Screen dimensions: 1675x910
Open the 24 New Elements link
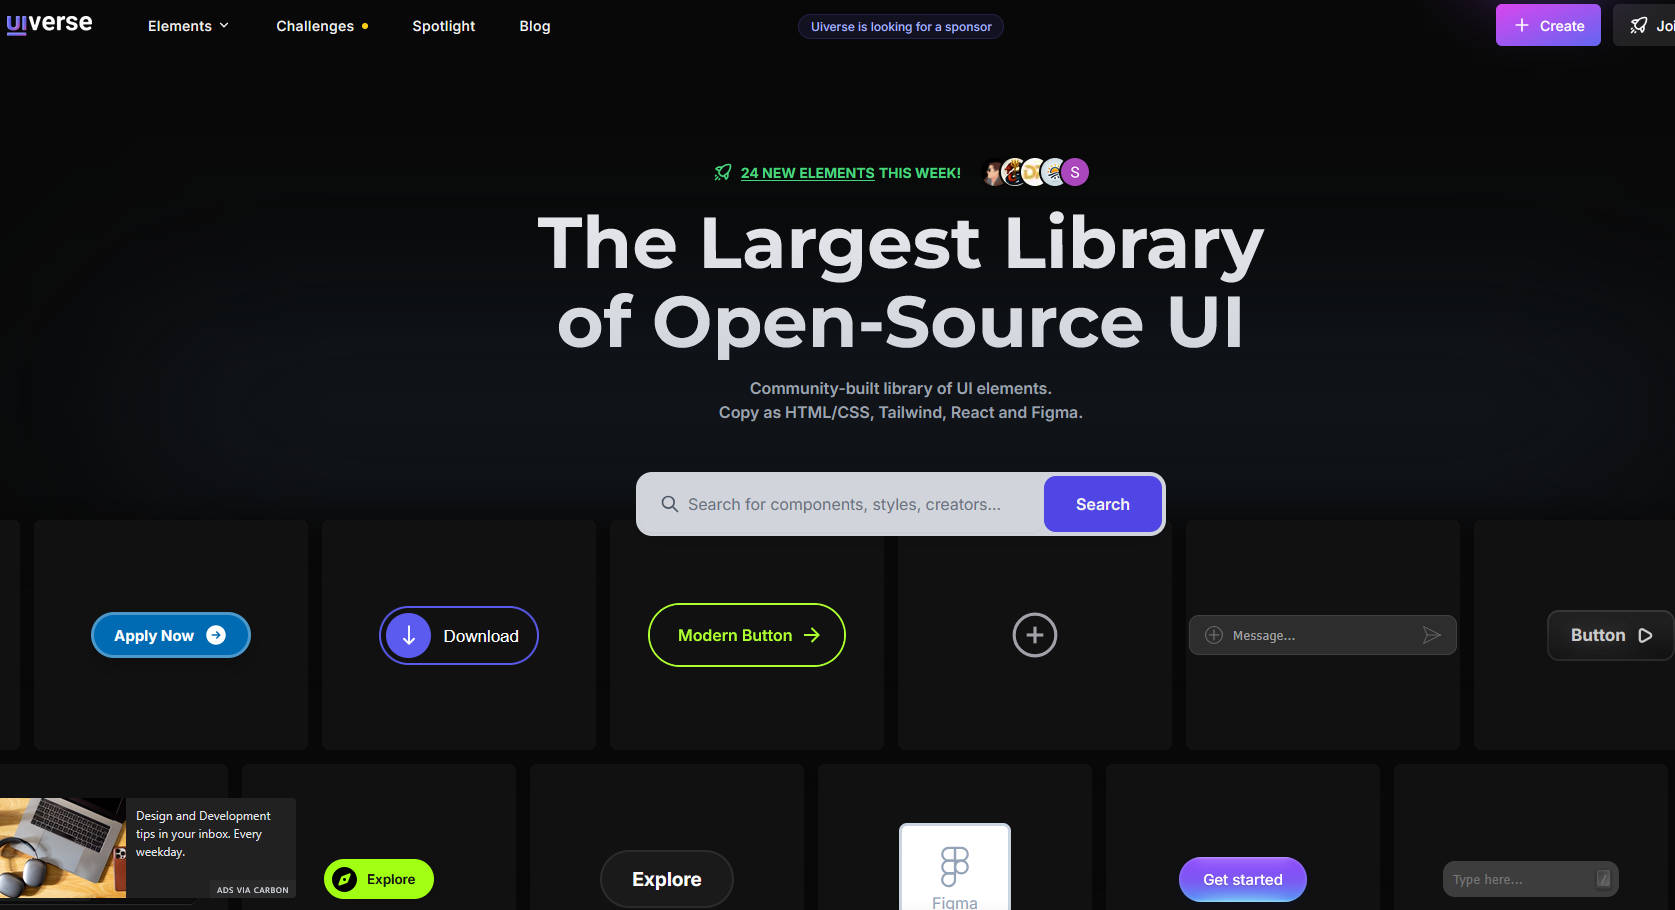pos(807,173)
